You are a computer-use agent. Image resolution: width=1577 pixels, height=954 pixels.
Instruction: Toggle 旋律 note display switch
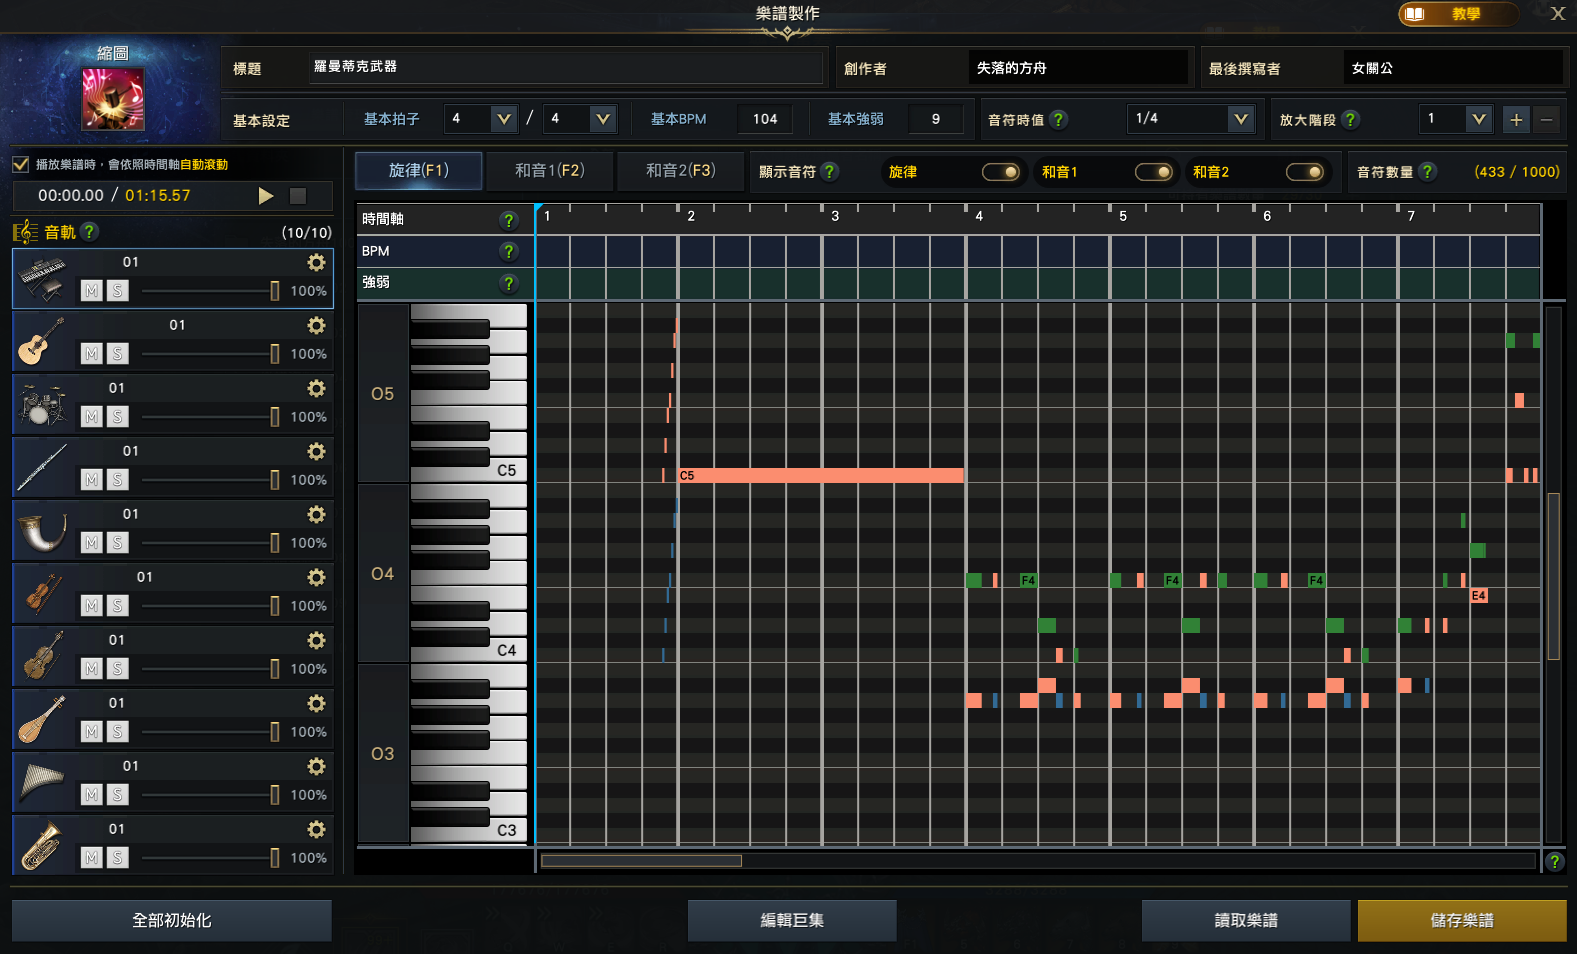(x=1000, y=172)
